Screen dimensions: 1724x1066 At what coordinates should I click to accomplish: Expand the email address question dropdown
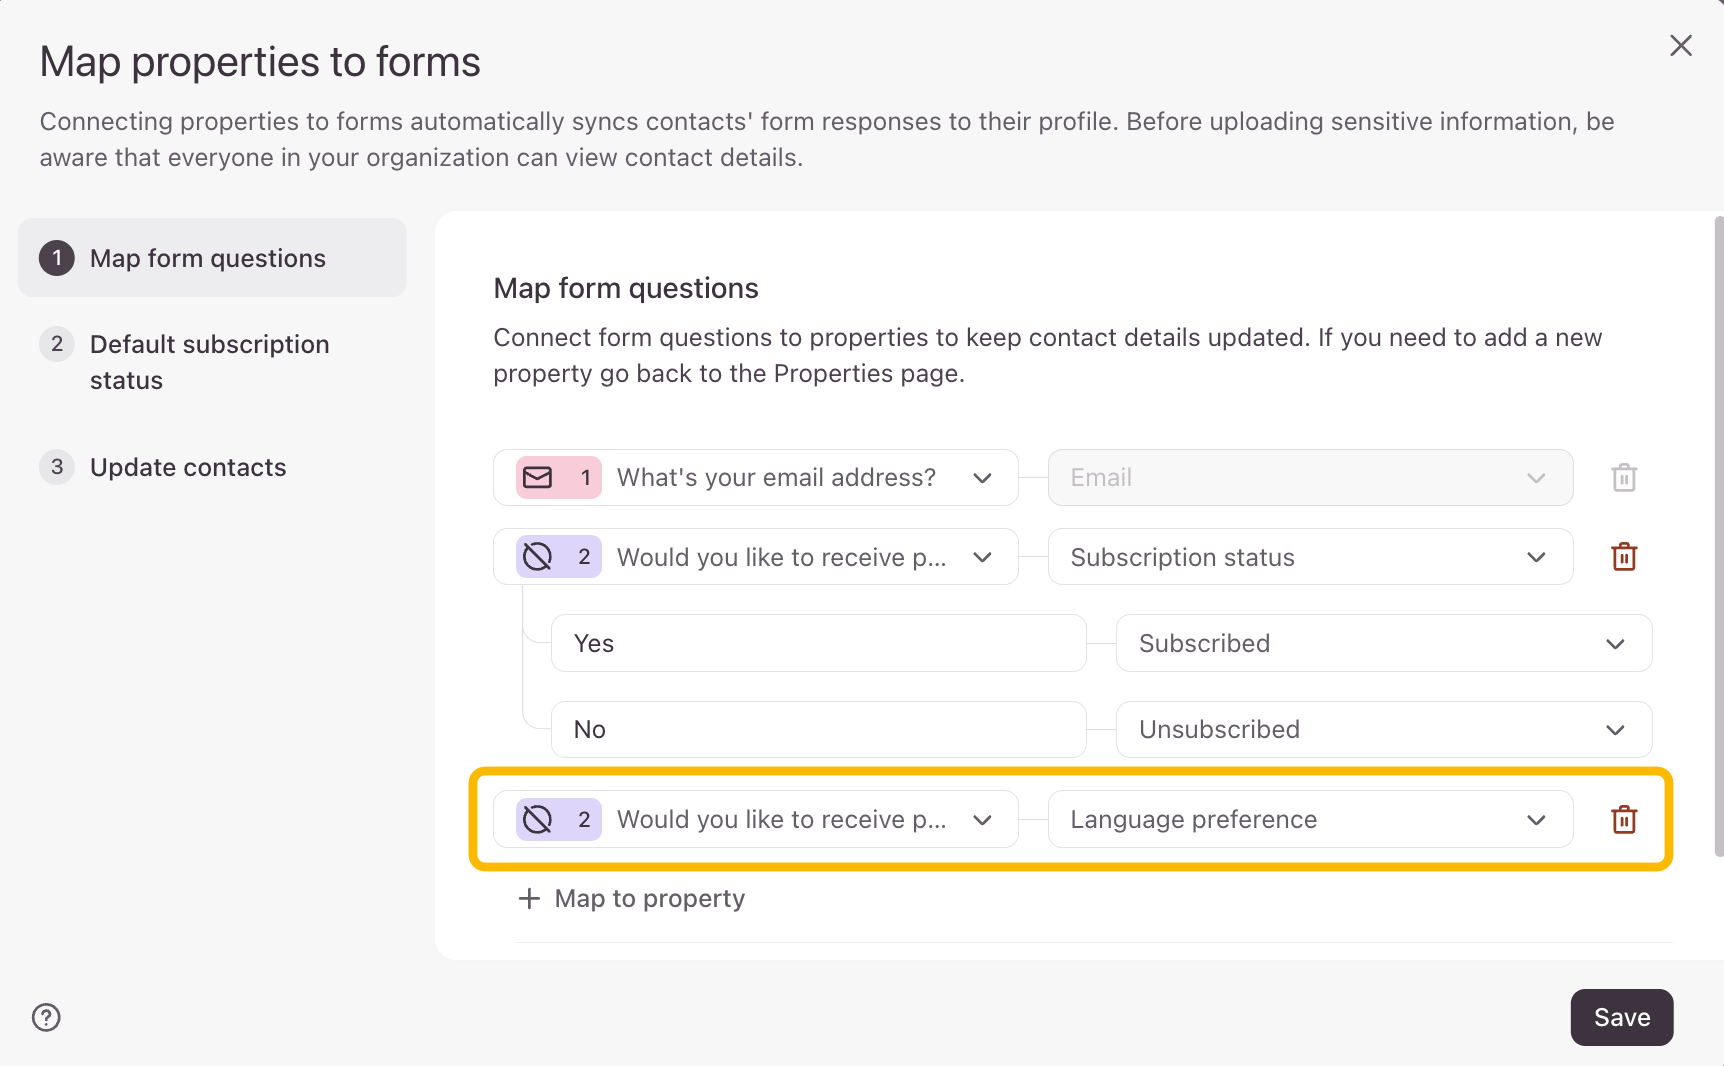coord(982,478)
